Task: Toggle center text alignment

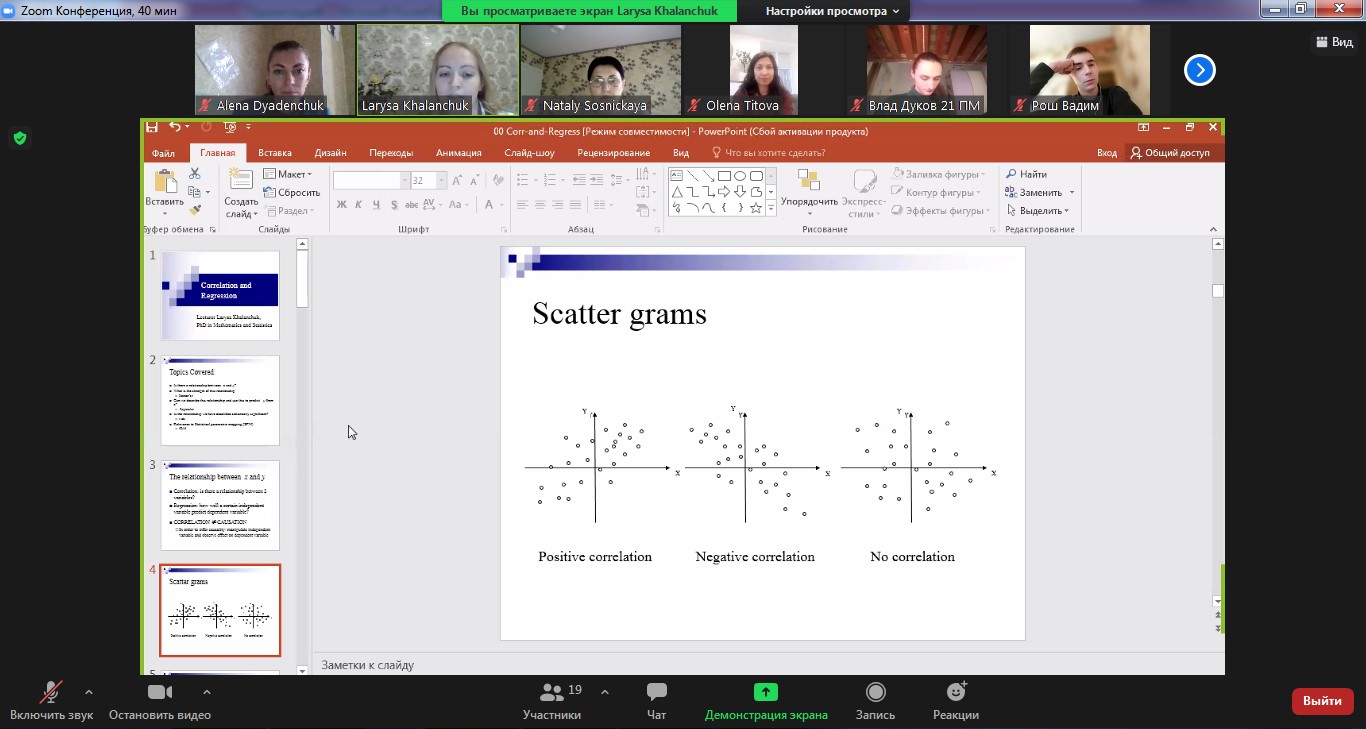Action: coord(540,205)
